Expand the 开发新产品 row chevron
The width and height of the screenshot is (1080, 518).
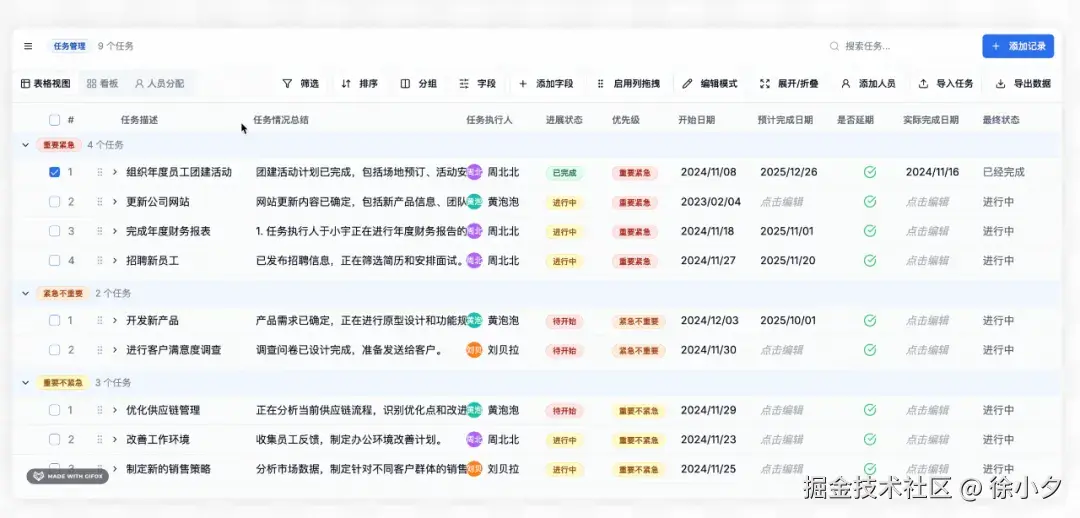(x=115, y=320)
